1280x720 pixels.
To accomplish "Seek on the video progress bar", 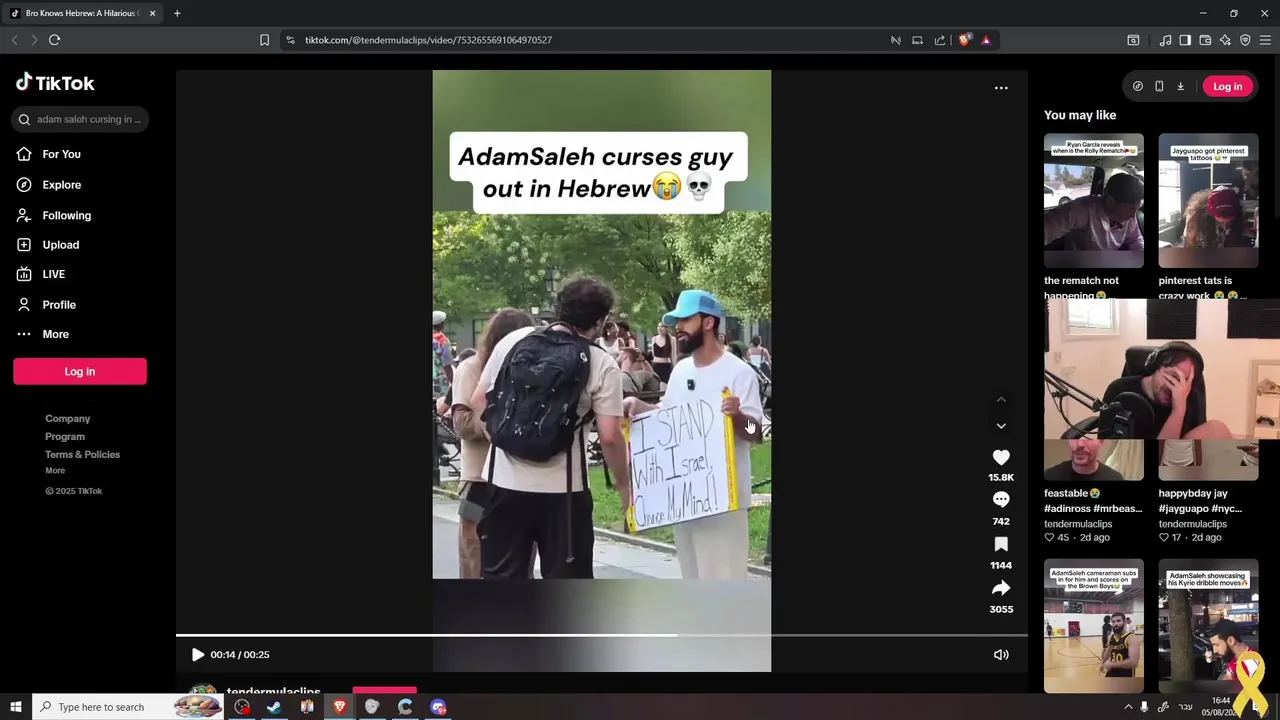I will pos(602,635).
